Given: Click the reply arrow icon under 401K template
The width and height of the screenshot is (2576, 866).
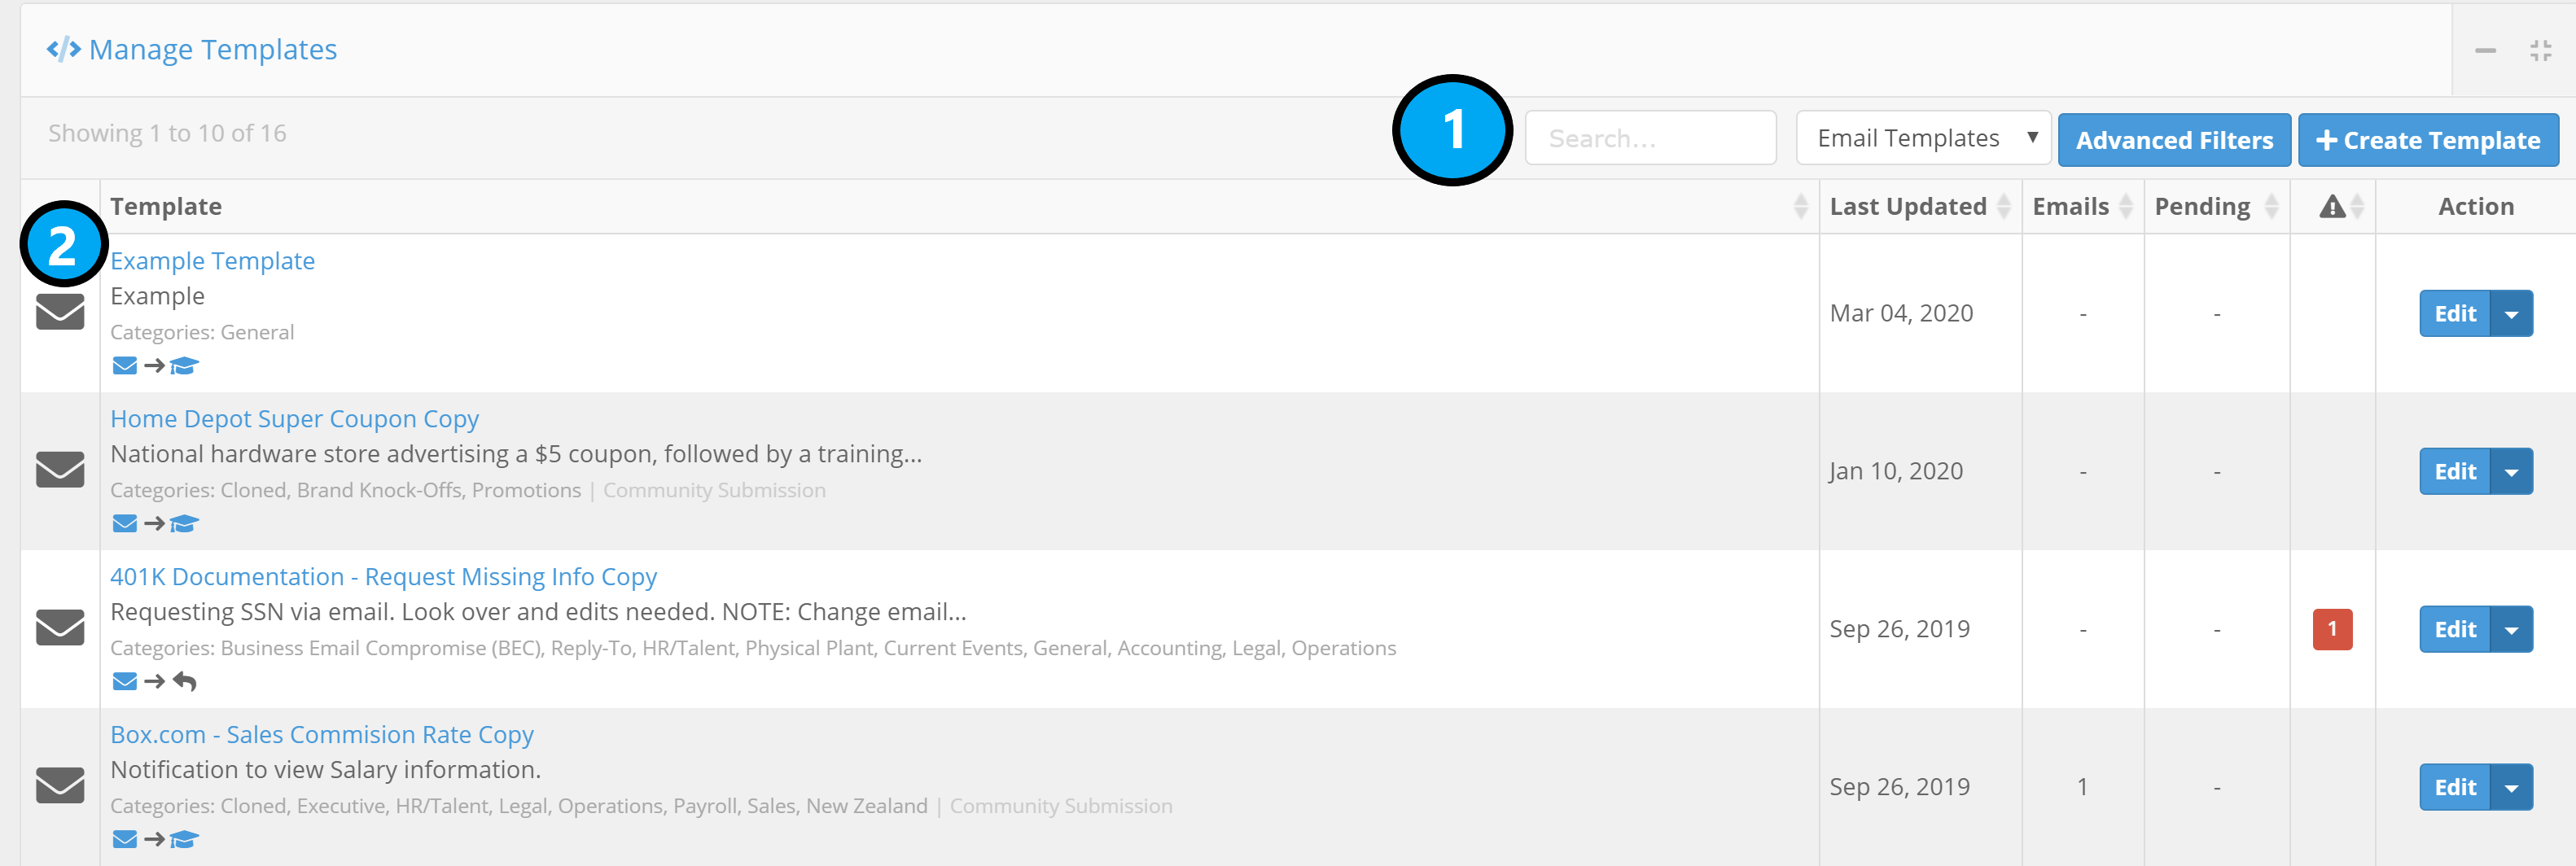Looking at the screenshot, I should (x=185, y=682).
